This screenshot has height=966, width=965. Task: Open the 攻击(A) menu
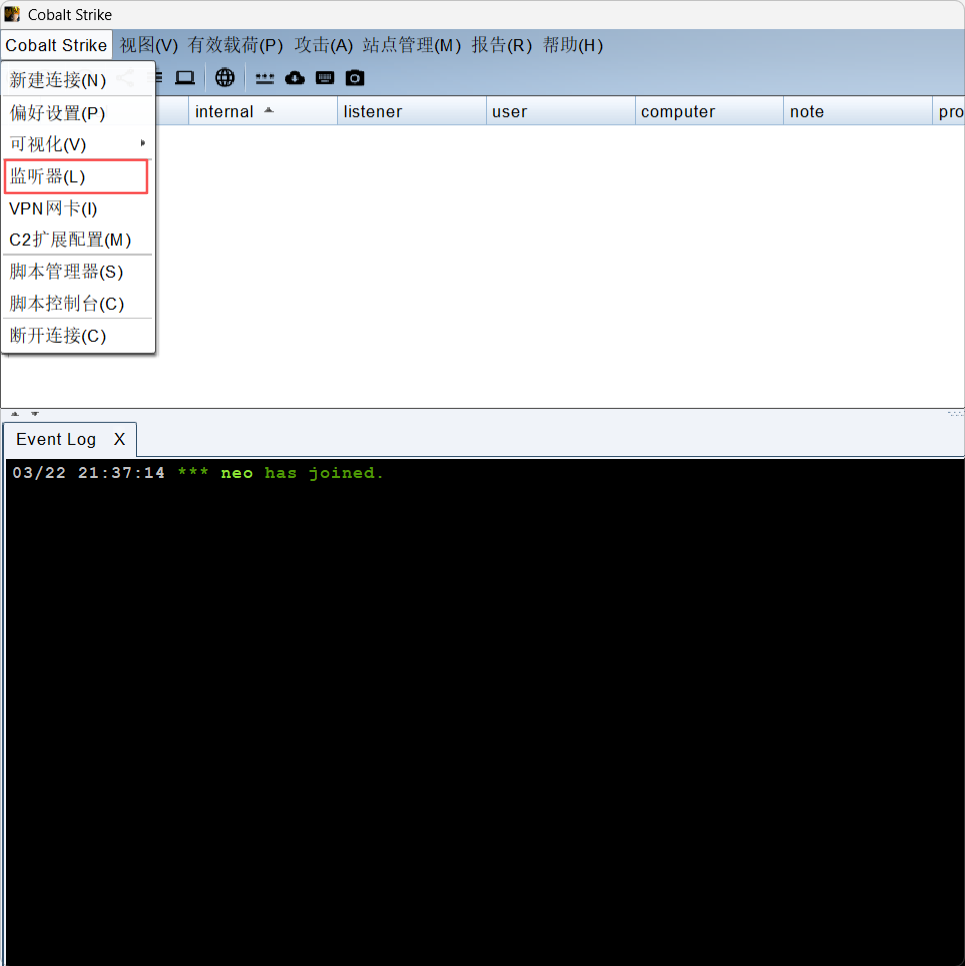[x=323, y=45]
